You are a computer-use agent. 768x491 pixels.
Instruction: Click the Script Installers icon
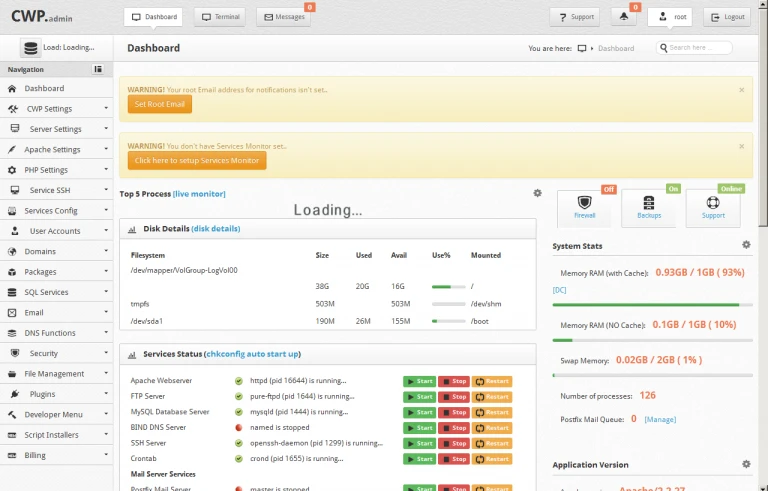point(12,435)
